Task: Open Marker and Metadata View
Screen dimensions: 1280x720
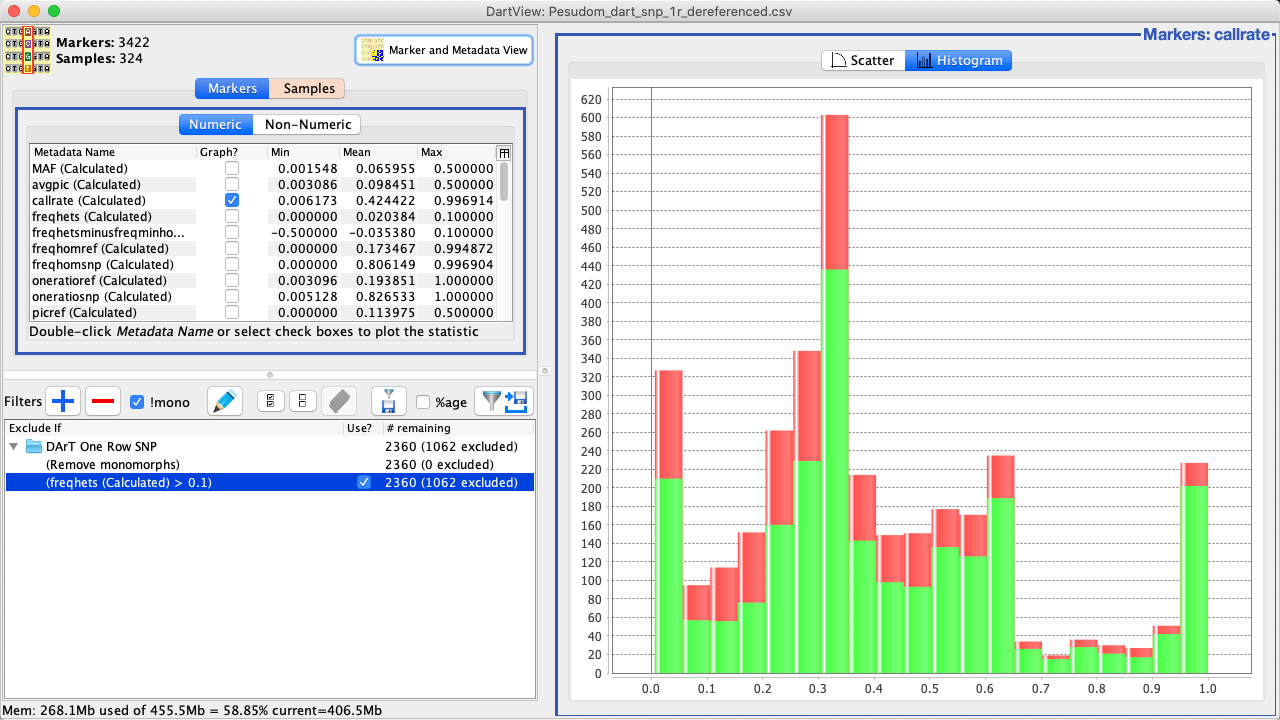Action: 444,50
